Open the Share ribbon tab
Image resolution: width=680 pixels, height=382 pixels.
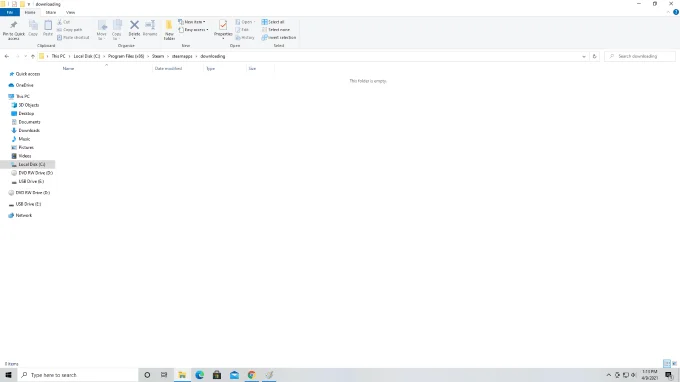(51, 13)
